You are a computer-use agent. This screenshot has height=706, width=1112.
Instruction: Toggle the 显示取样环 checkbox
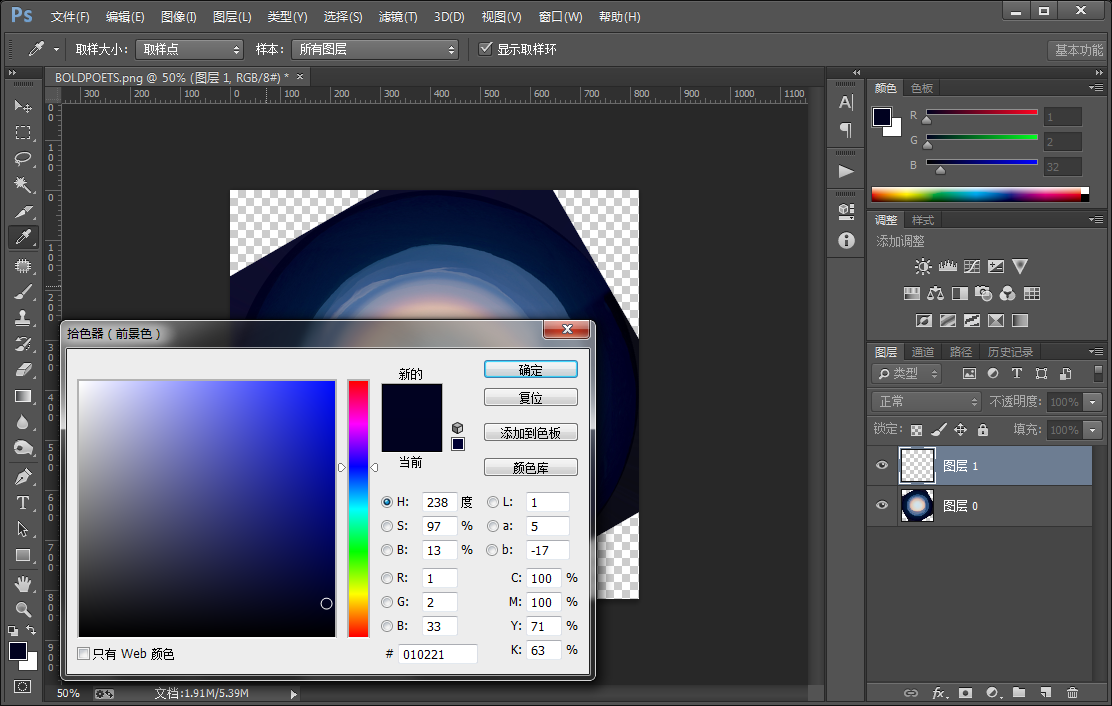(x=486, y=49)
